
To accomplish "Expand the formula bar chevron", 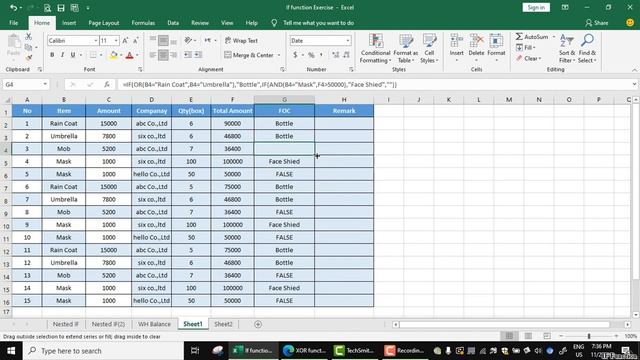I will coord(634,84).
